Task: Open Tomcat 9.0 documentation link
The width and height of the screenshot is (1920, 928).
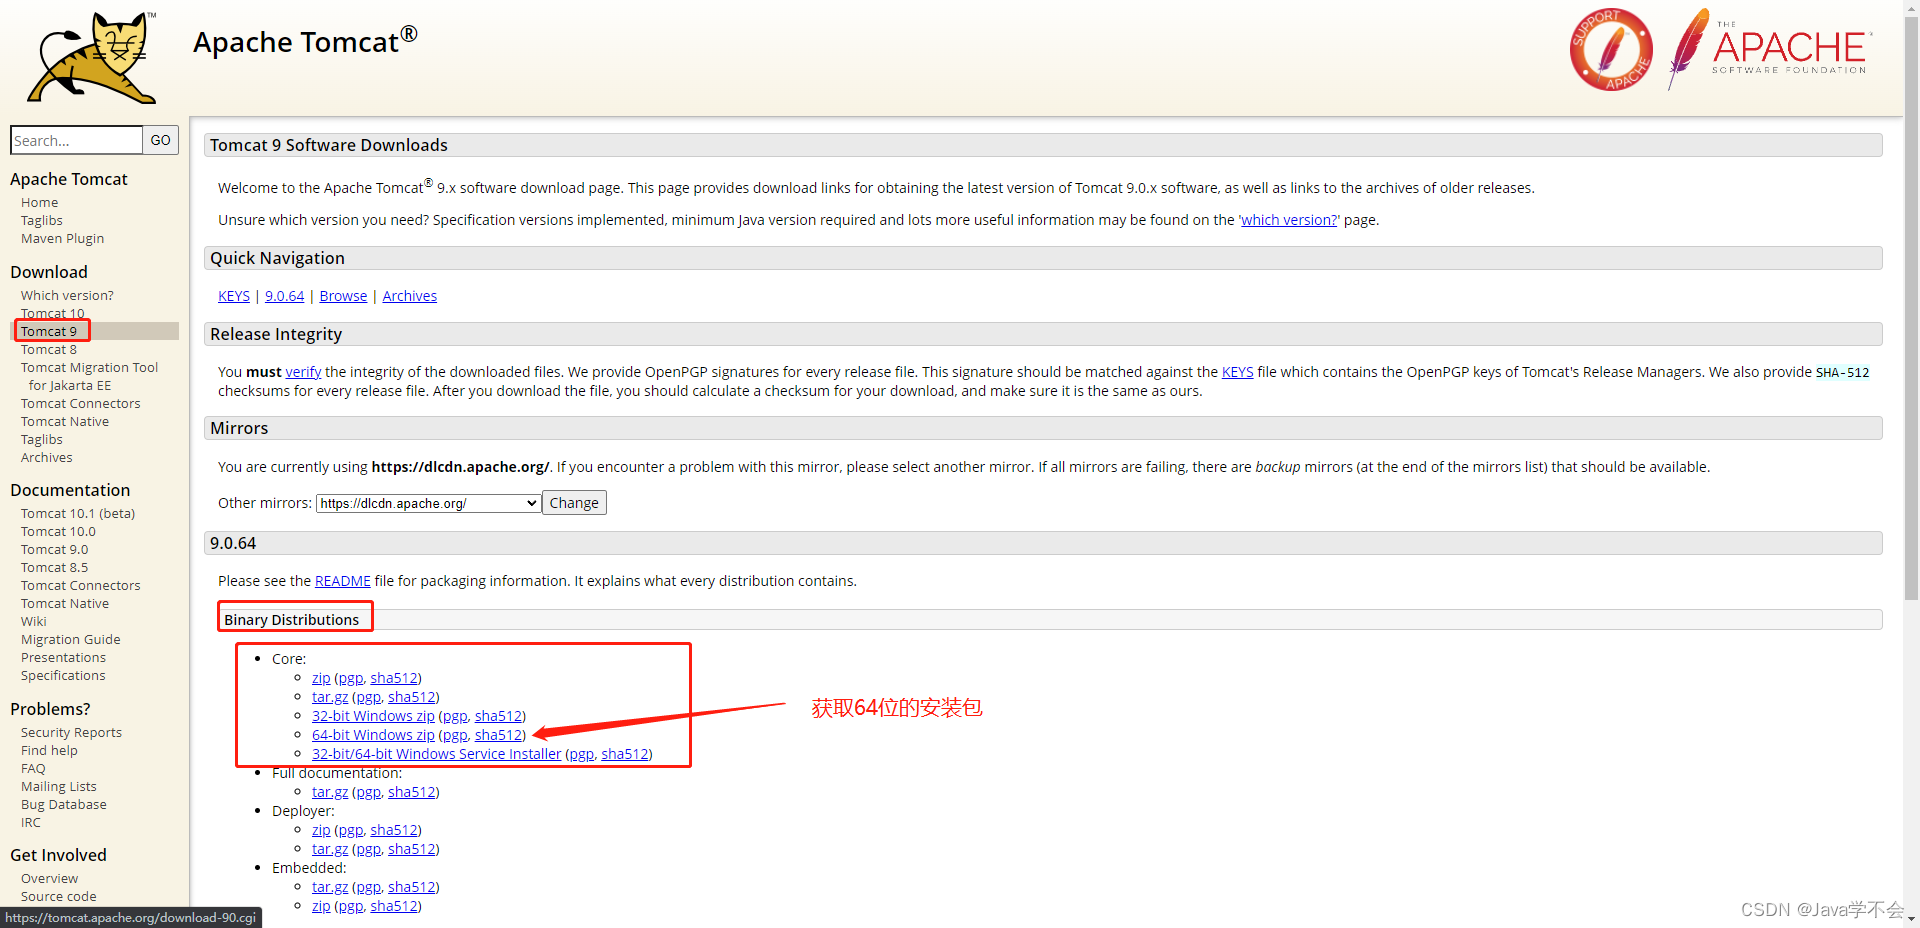Action: coord(55,549)
